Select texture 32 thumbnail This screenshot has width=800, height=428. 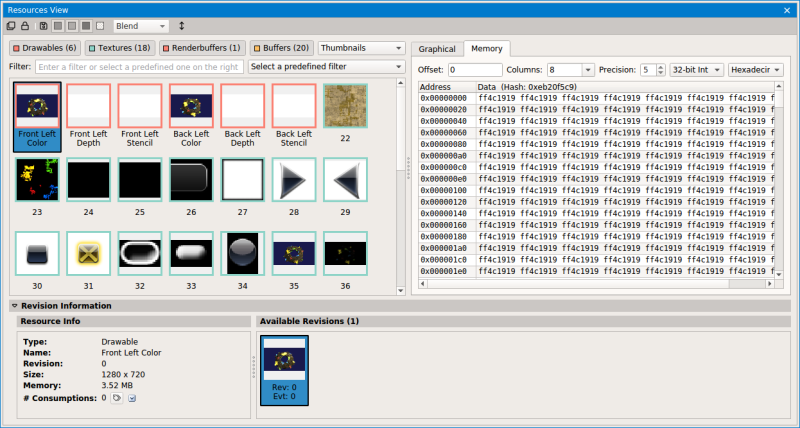tap(140, 261)
